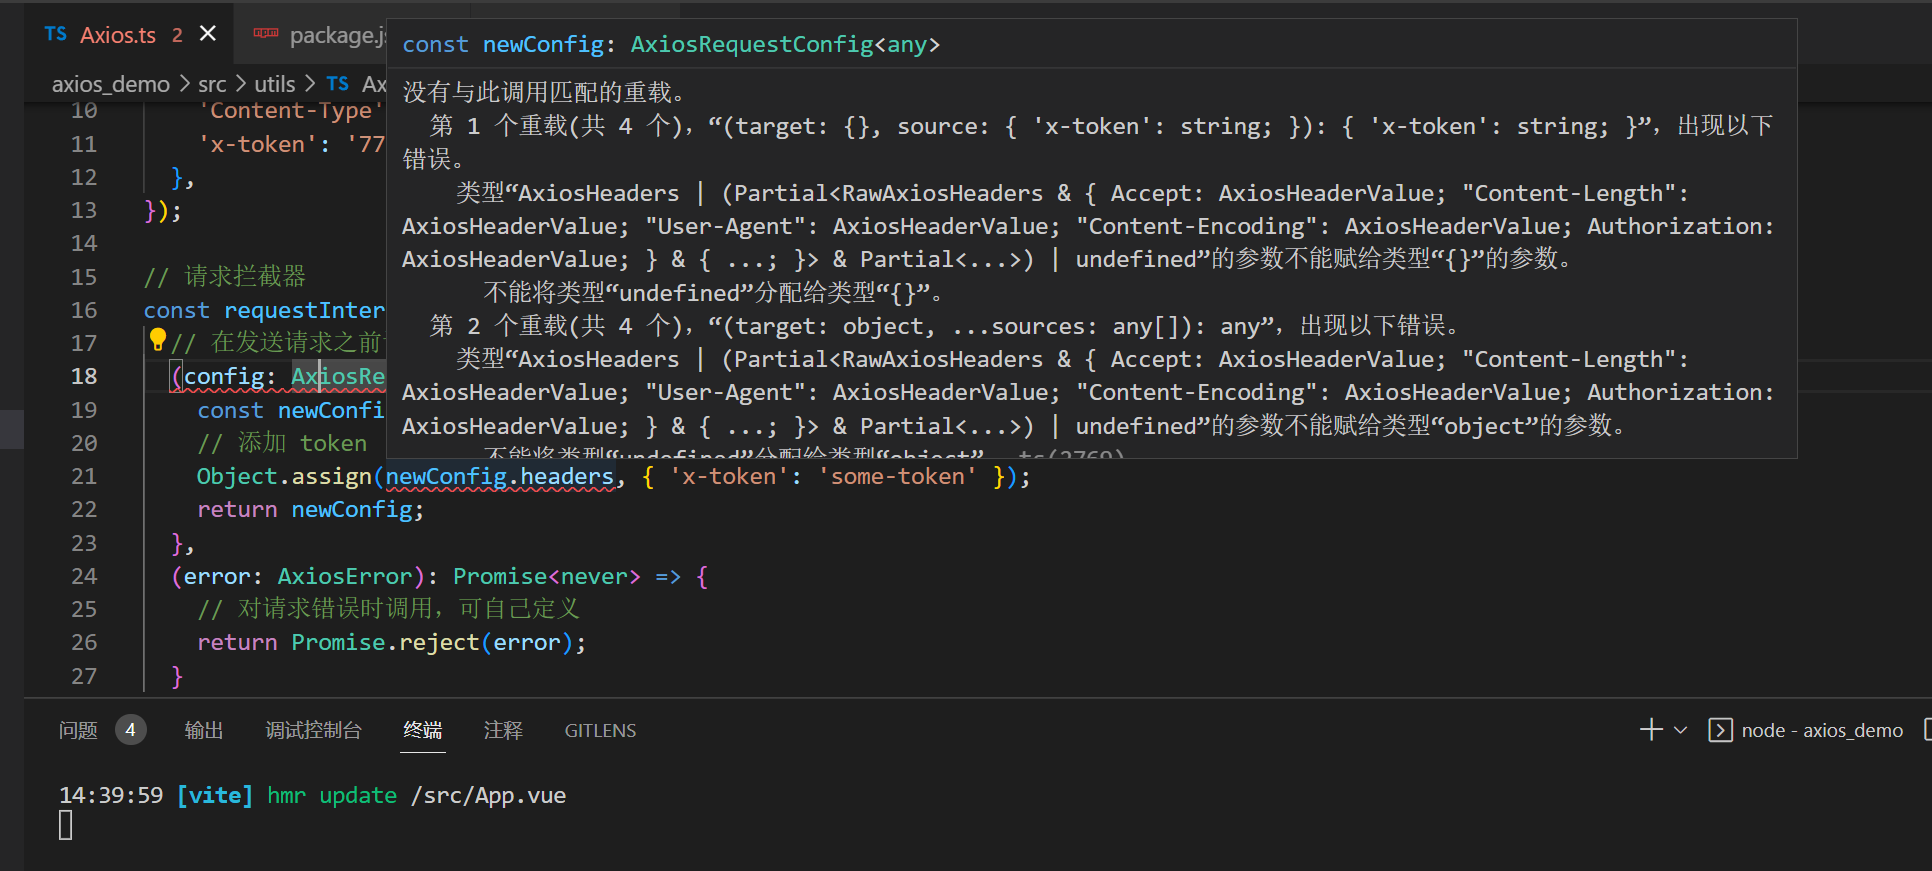Click the /src/App.vue path in terminal
The height and width of the screenshot is (871, 1932).
(x=488, y=796)
